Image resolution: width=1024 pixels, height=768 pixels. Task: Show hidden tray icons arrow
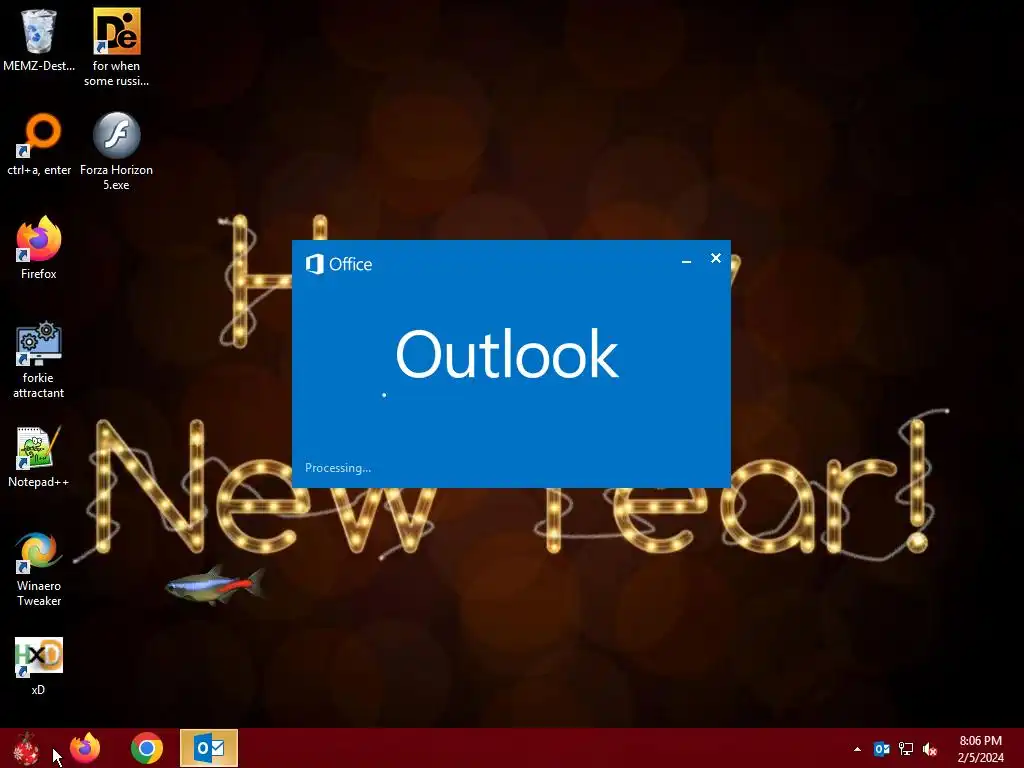(x=857, y=749)
